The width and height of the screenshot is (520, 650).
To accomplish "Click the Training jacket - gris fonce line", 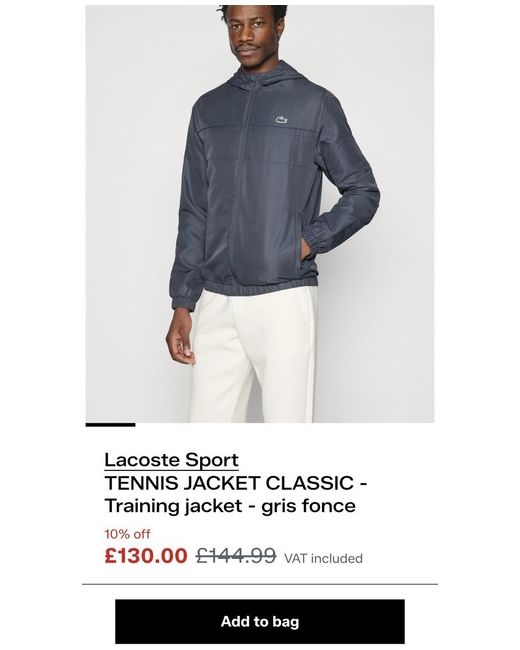I will pos(230,506).
